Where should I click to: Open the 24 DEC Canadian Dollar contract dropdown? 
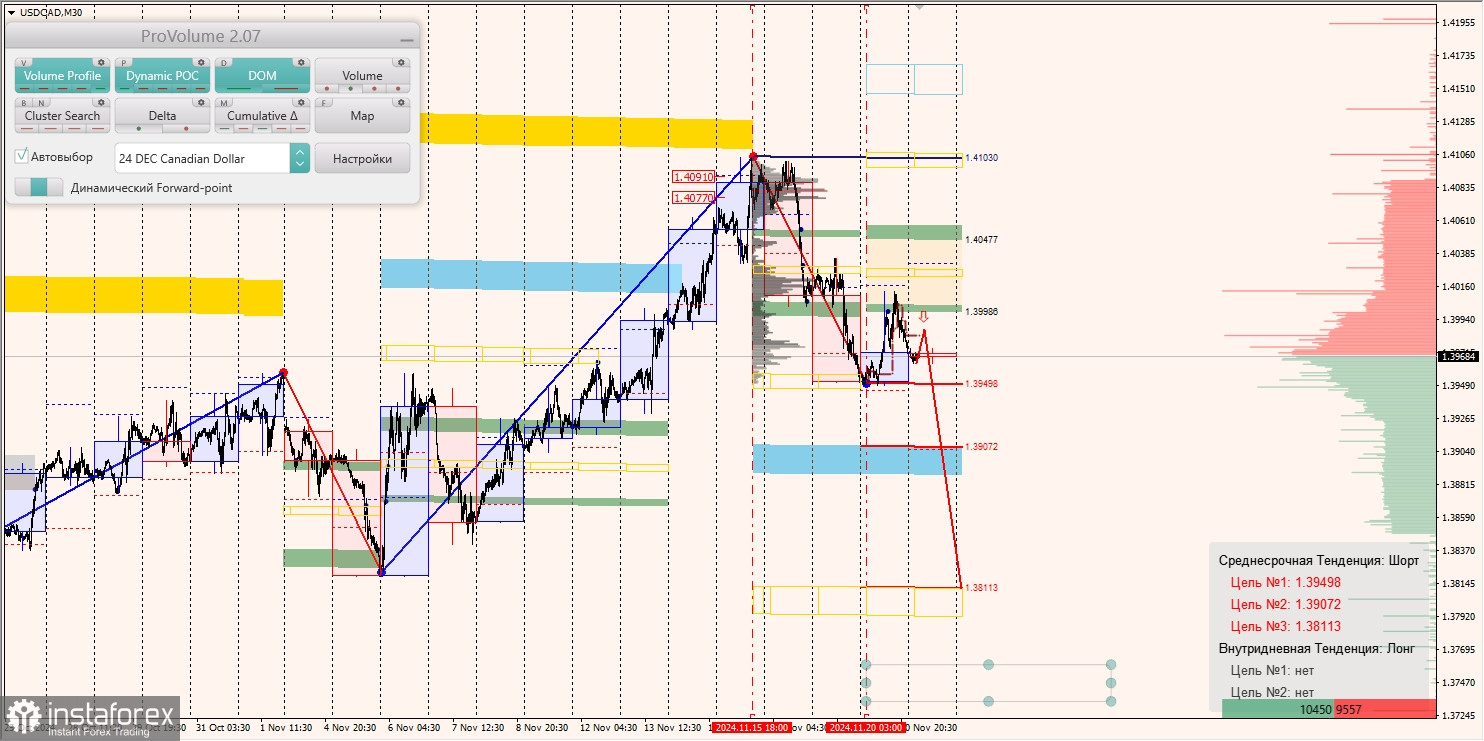pyautogui.click(x=212, y=158)
